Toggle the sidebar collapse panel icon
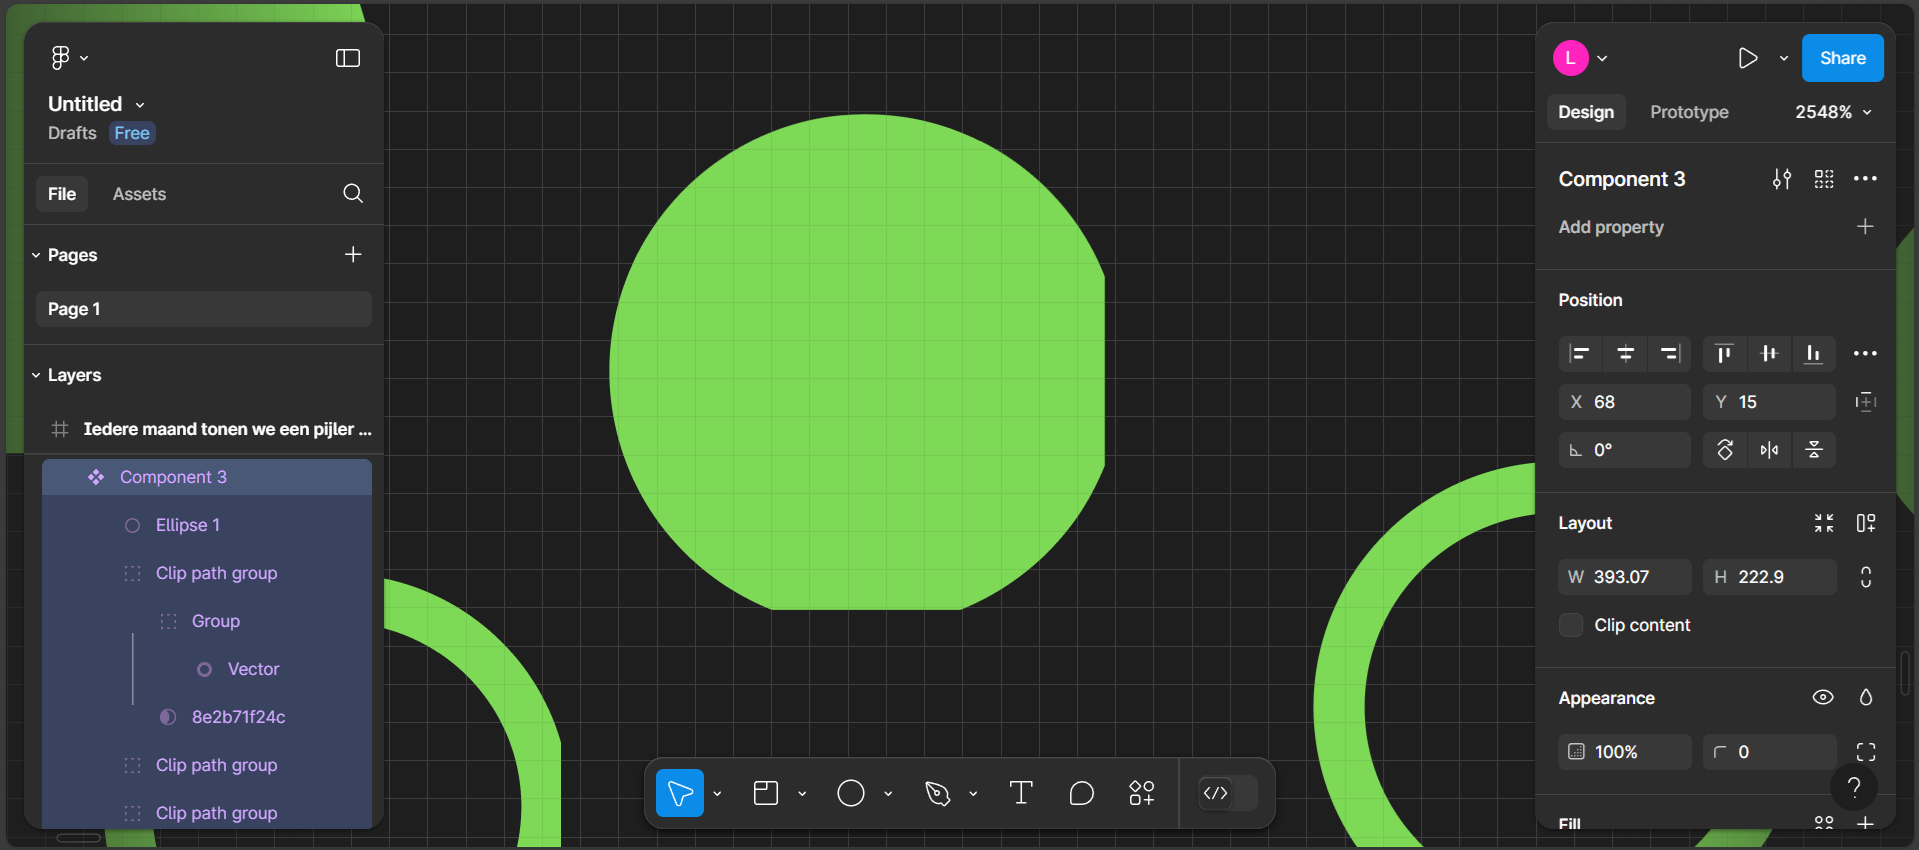 [x=348, y=58]
